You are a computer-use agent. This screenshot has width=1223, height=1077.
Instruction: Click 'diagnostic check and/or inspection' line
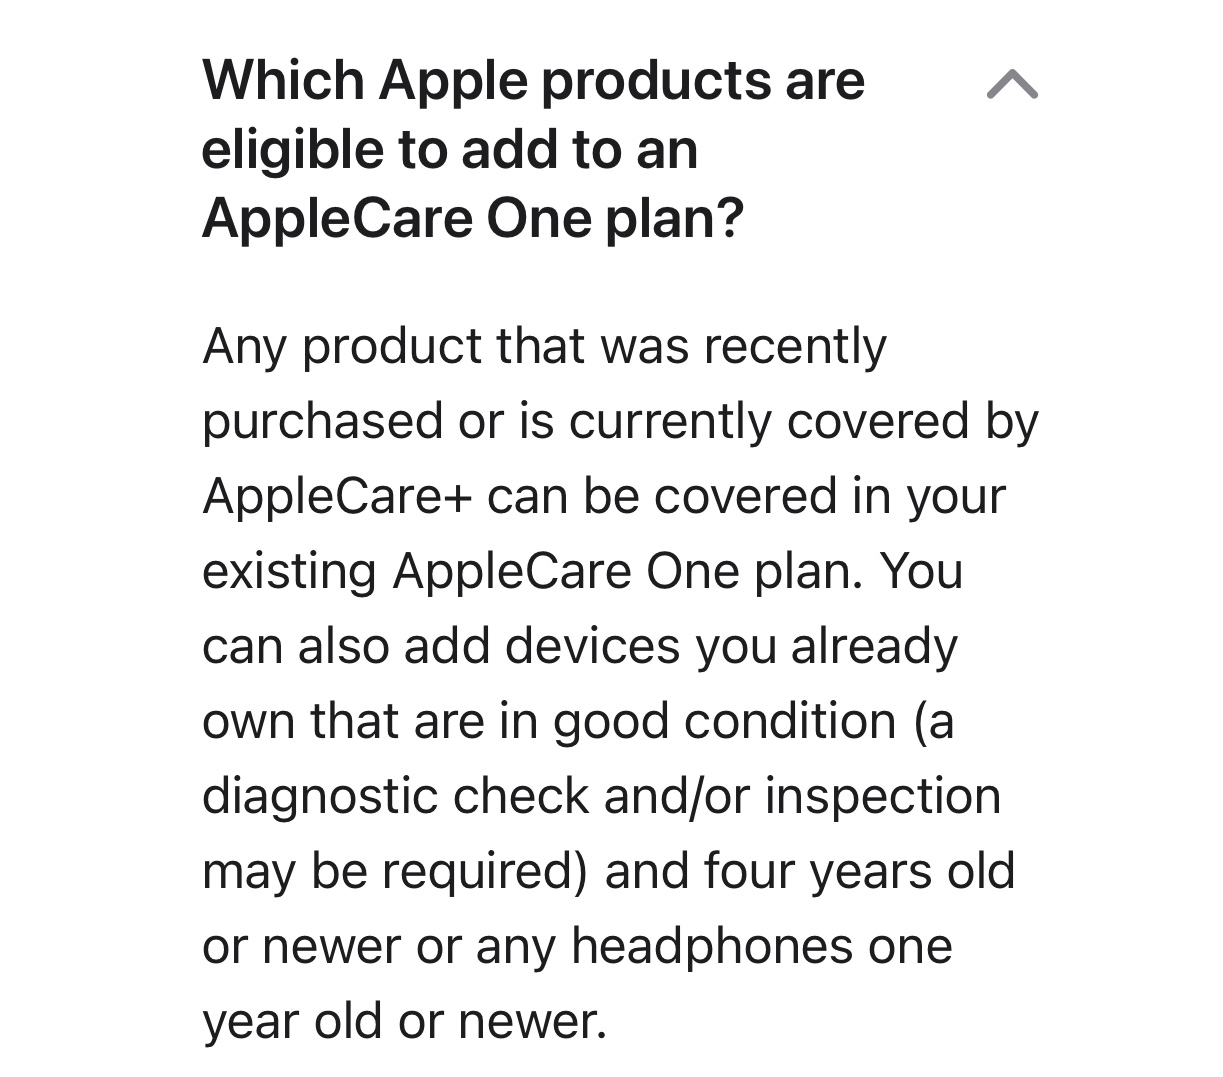coord(601,797)
